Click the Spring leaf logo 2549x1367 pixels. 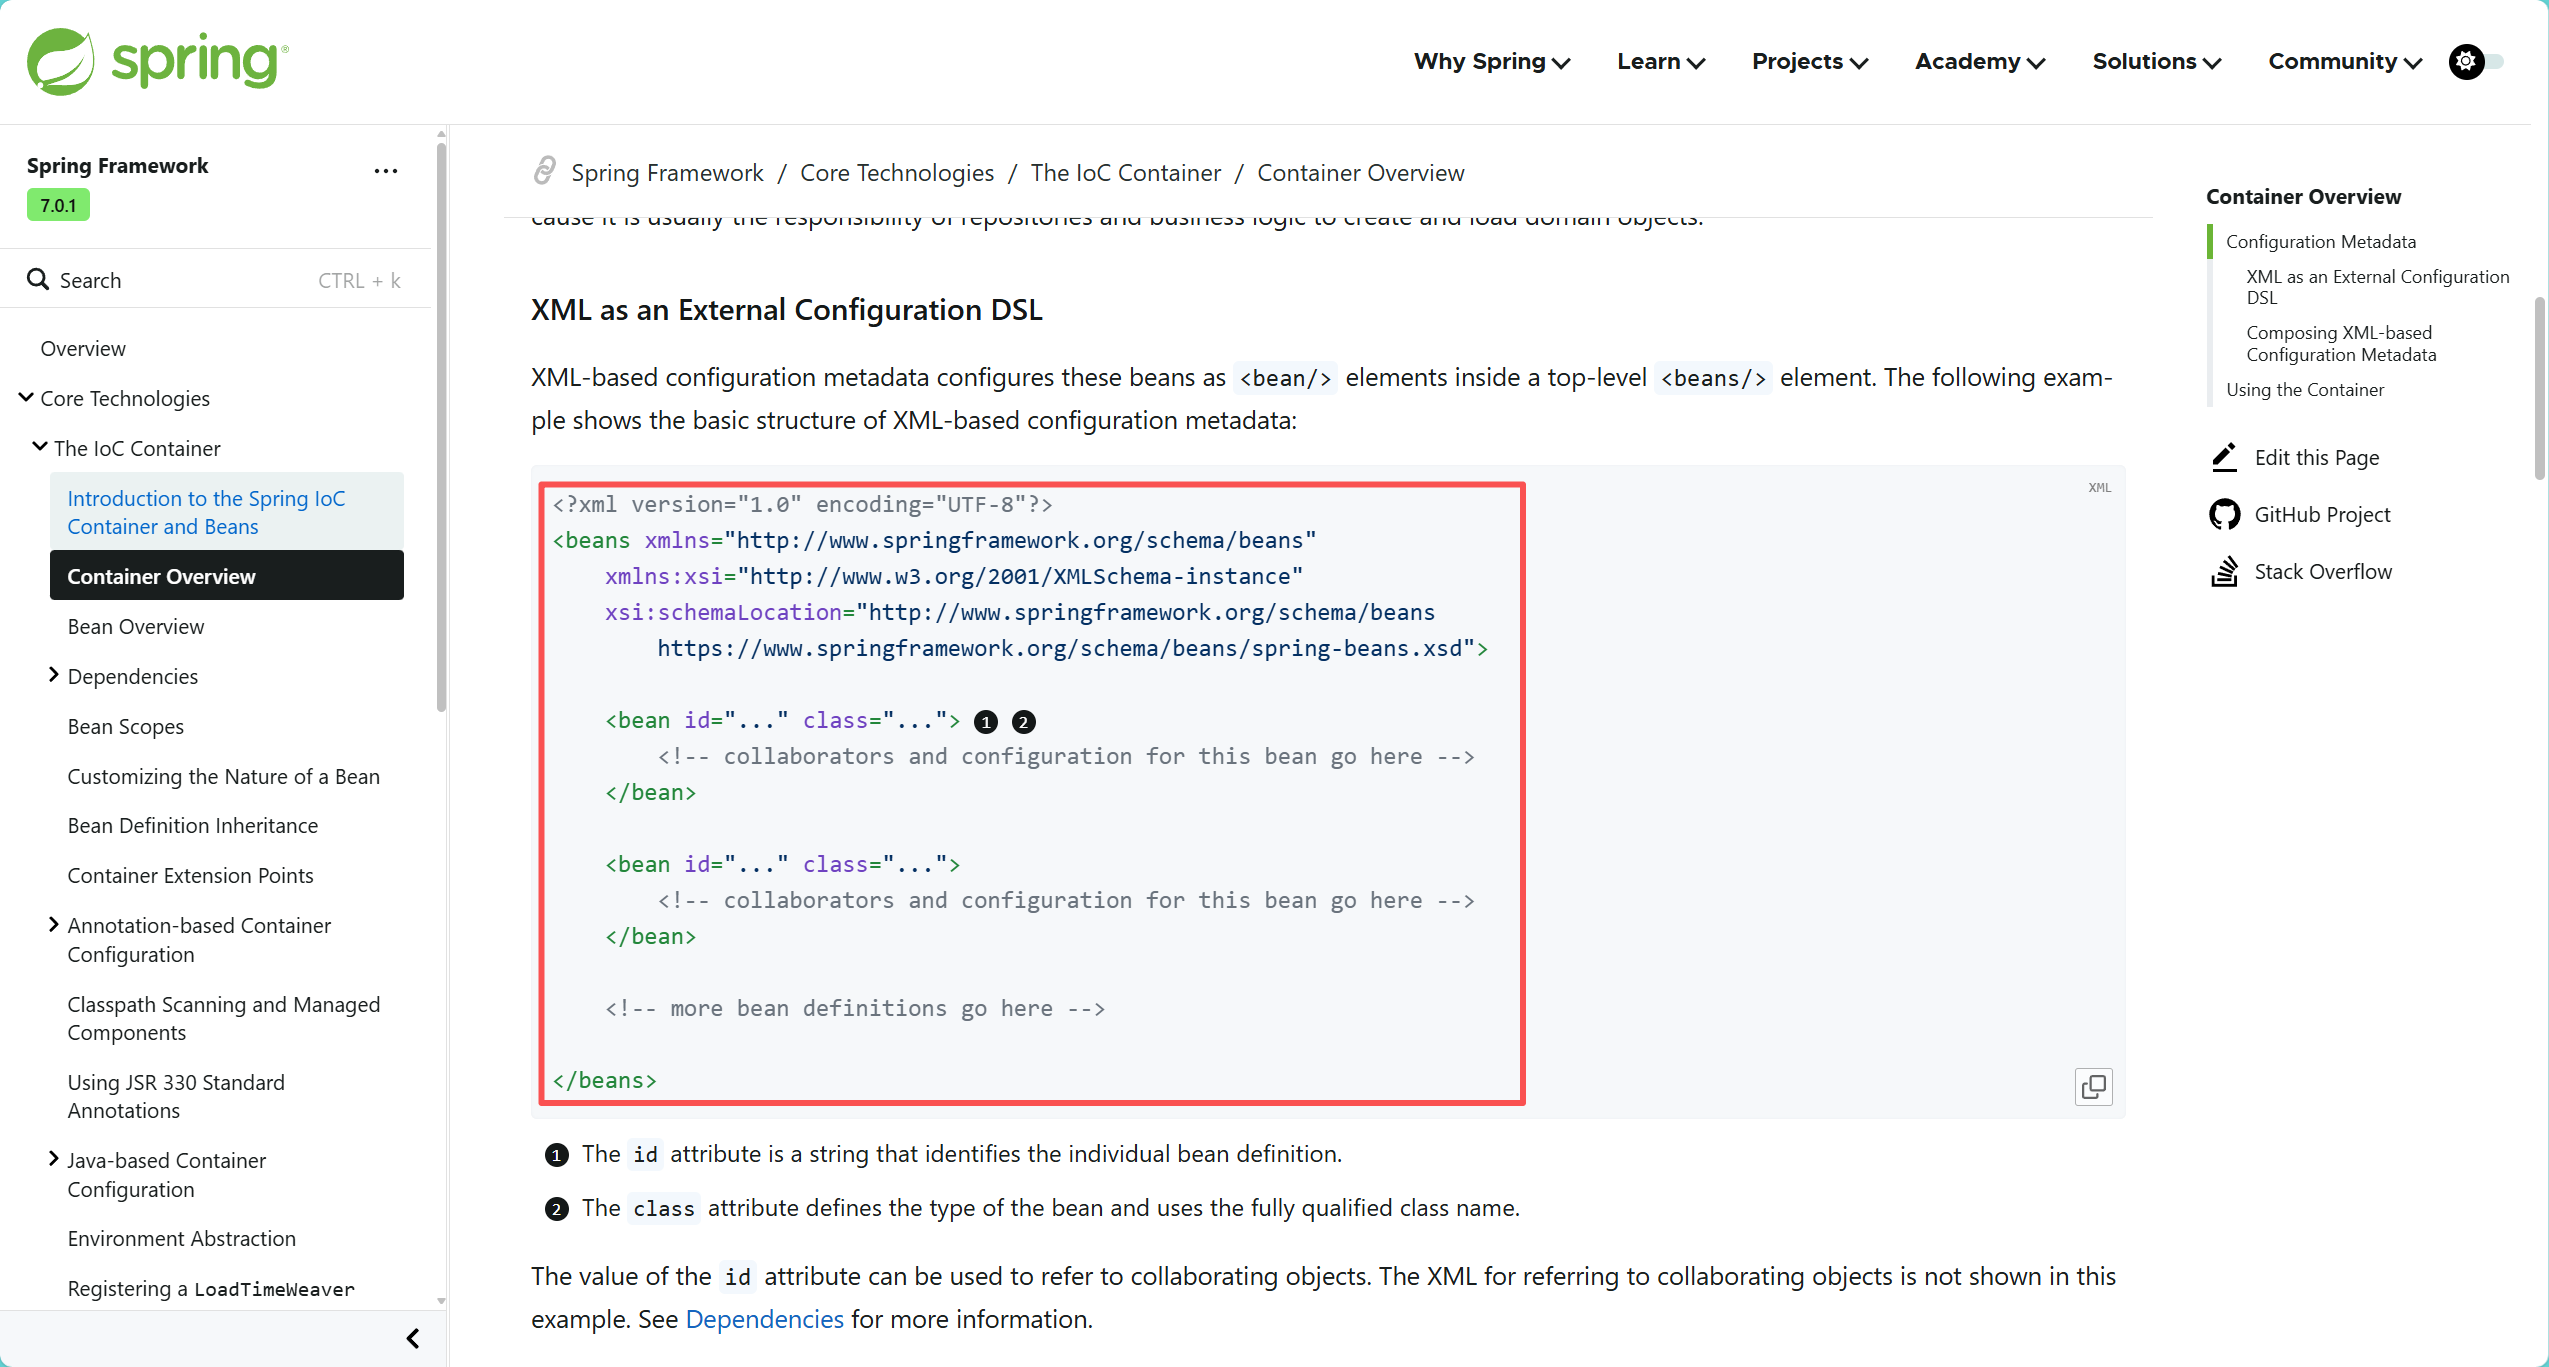60,61
